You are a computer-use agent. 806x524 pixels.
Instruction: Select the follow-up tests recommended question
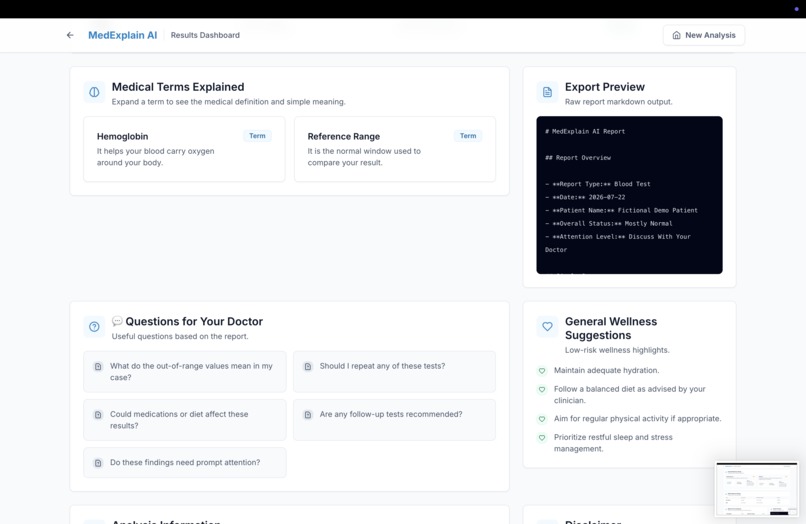pos(394,420)
